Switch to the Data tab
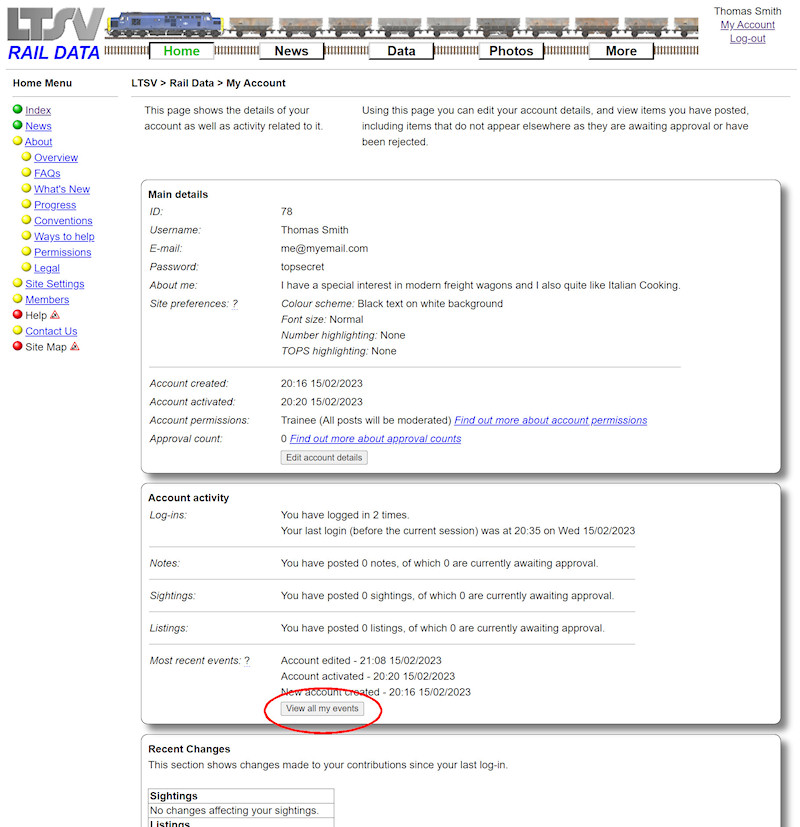Screen dimensions: 800x827 point(400,50)
